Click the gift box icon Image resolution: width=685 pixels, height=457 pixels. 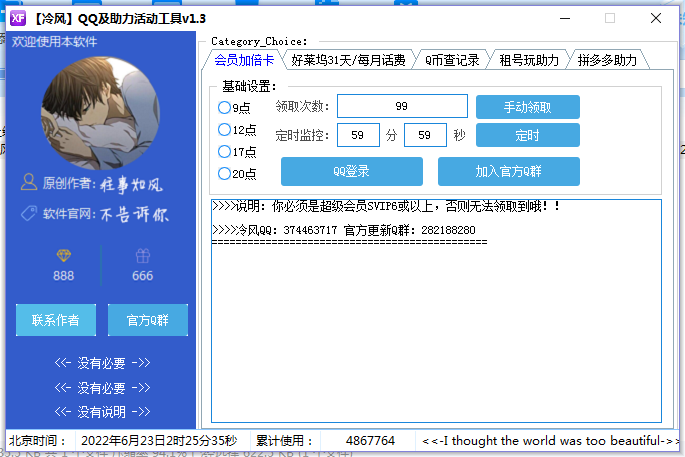click(143, 255)
